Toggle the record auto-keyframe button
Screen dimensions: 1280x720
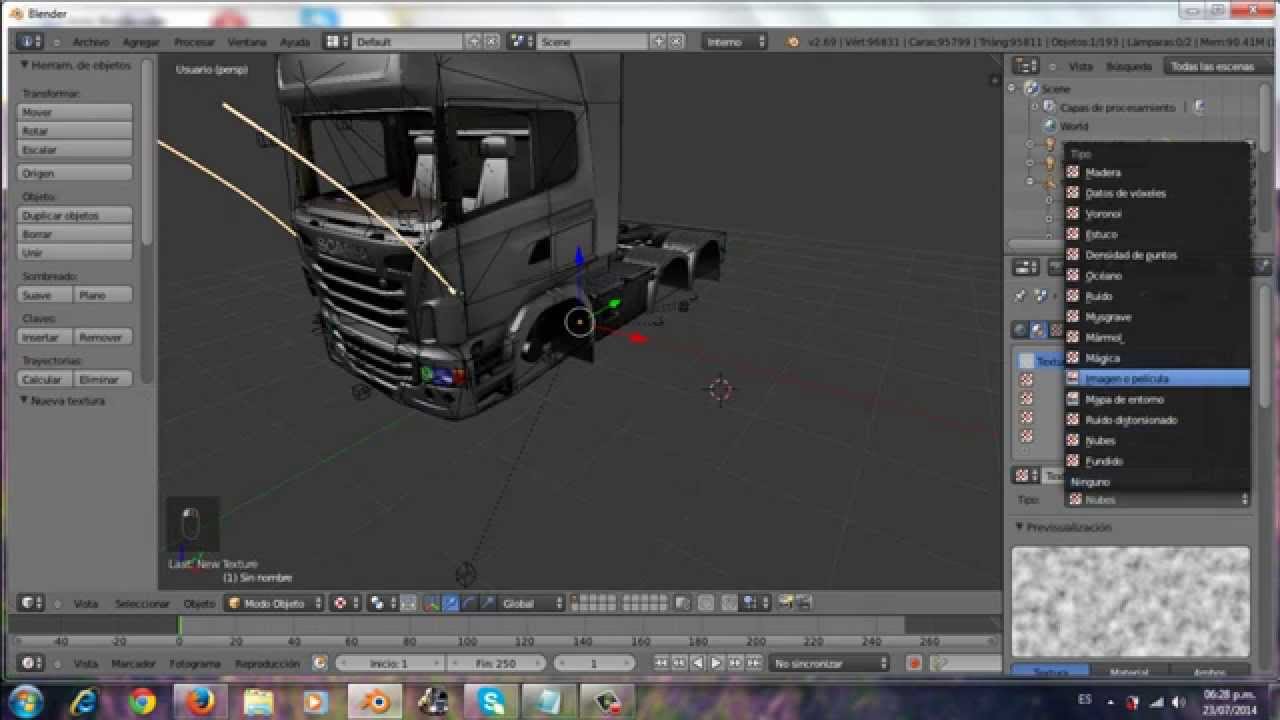914,663
